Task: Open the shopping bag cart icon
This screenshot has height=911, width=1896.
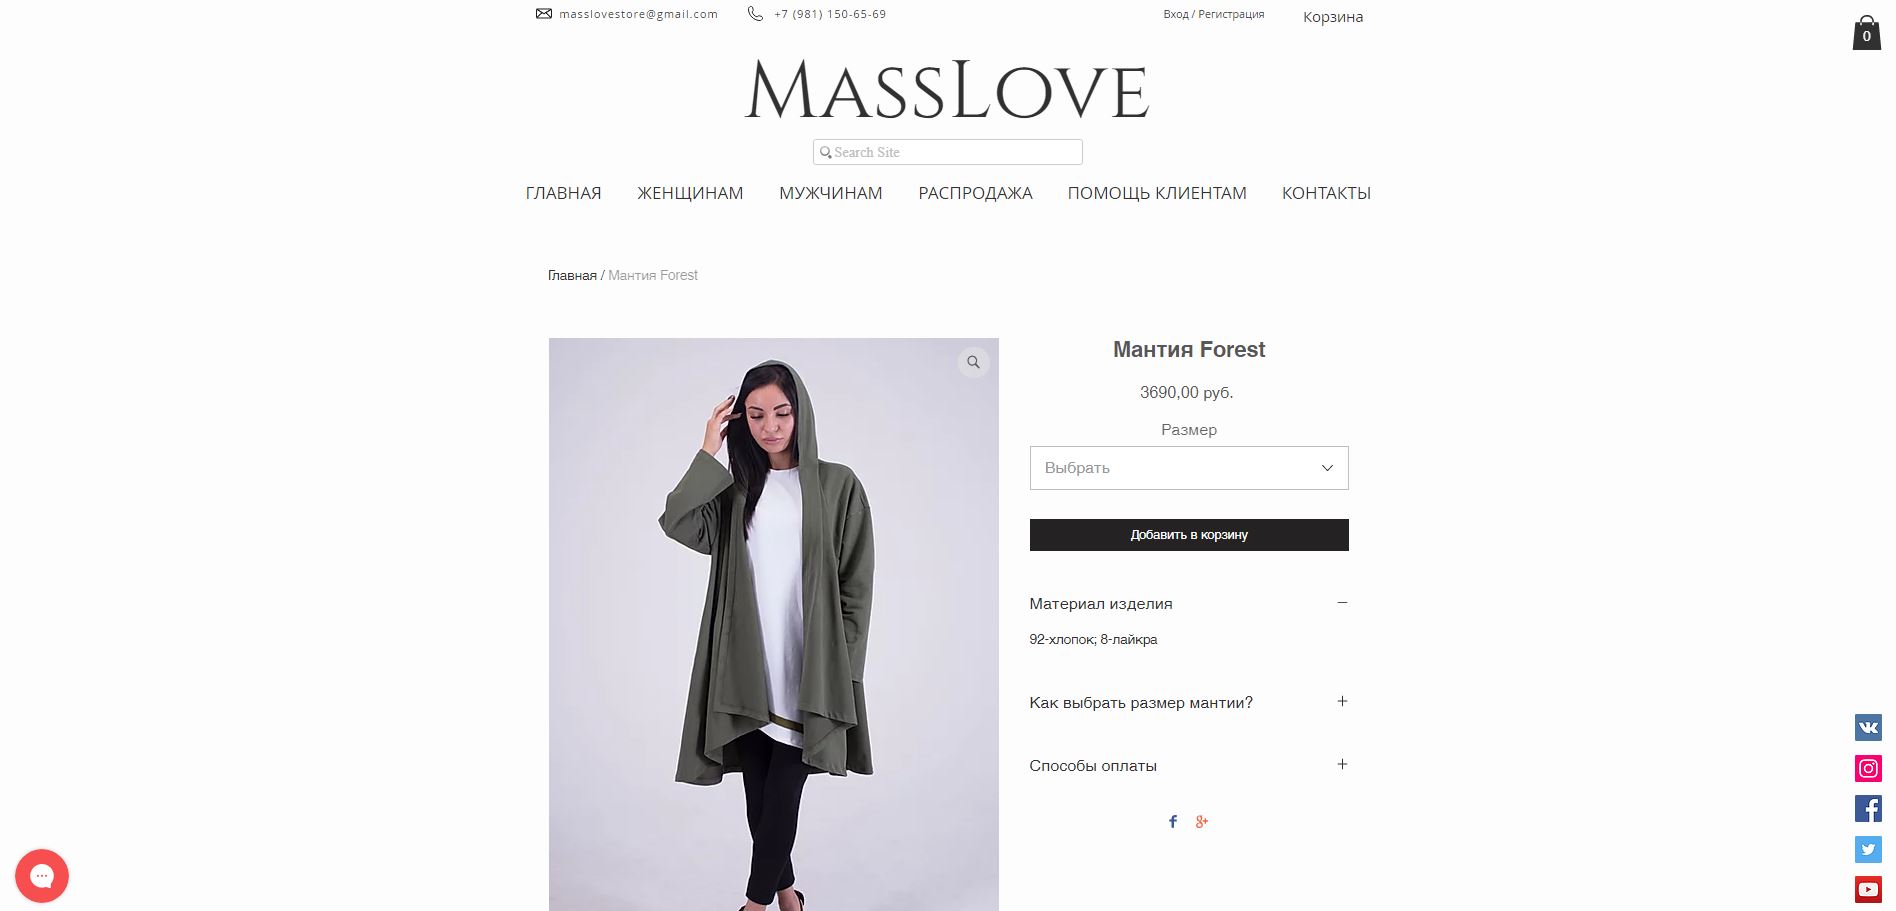Action: (1866, 32)
